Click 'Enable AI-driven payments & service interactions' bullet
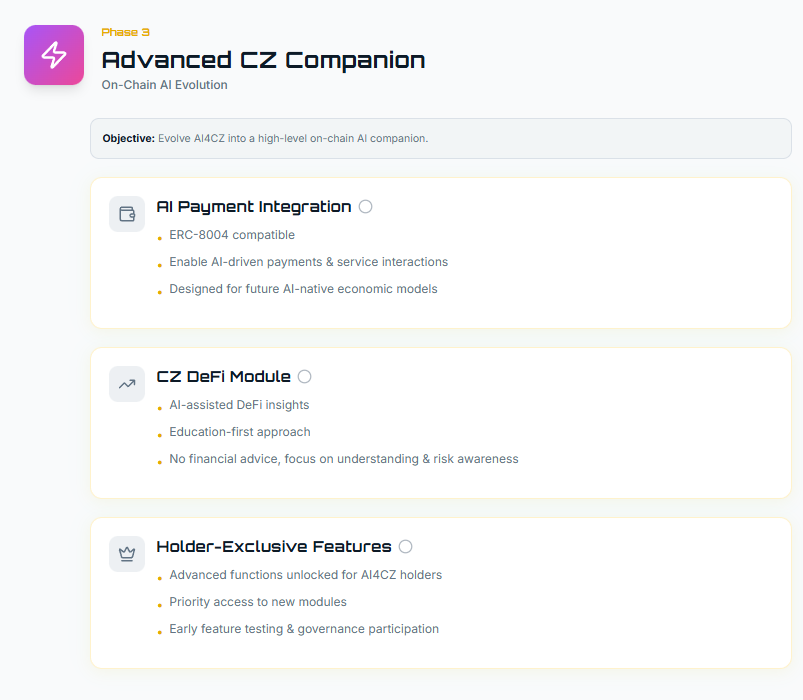Screen dimensions: 803x700 coord(309,262)
